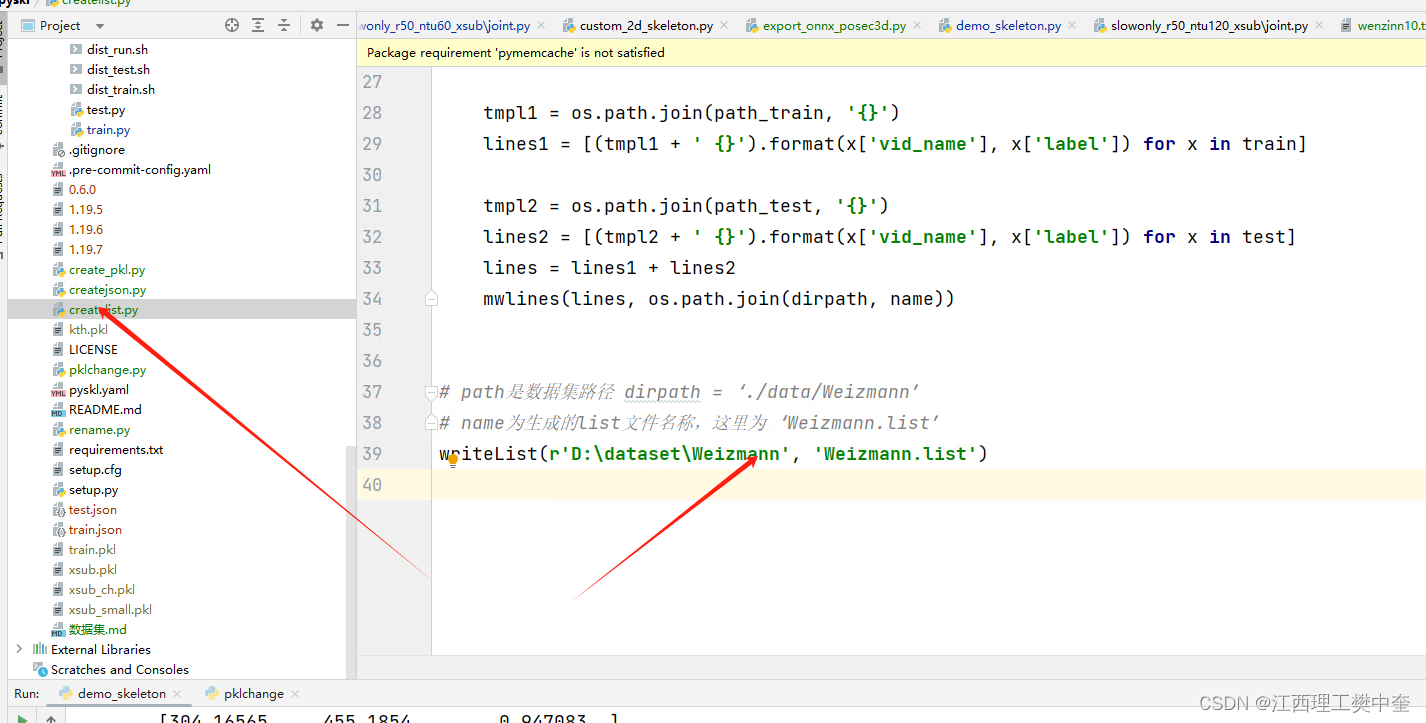The height and width of the screenshot is (723, 1426).
Task: Expand External Libraries node
Action: (19, 649)
